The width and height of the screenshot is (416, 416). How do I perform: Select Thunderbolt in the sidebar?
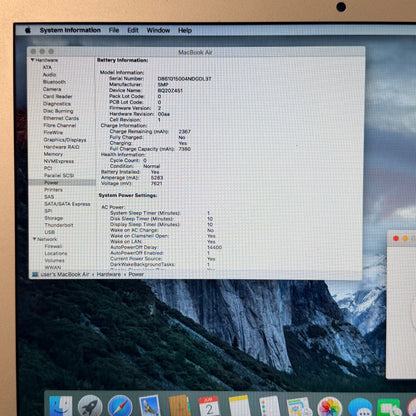point(59,225)
